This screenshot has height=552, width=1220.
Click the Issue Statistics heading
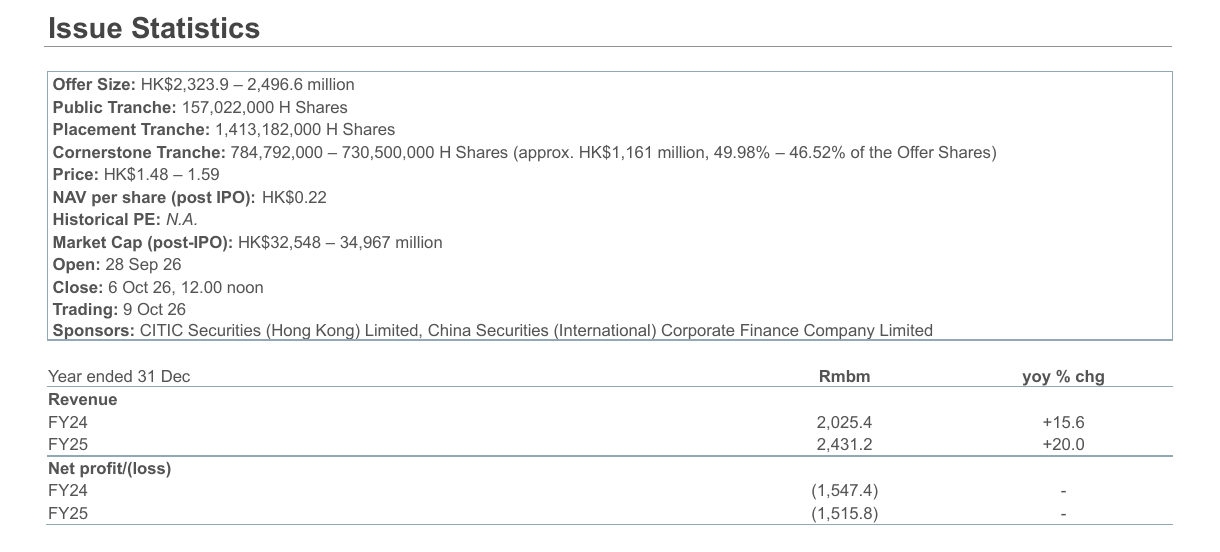(x=154, y=28)
